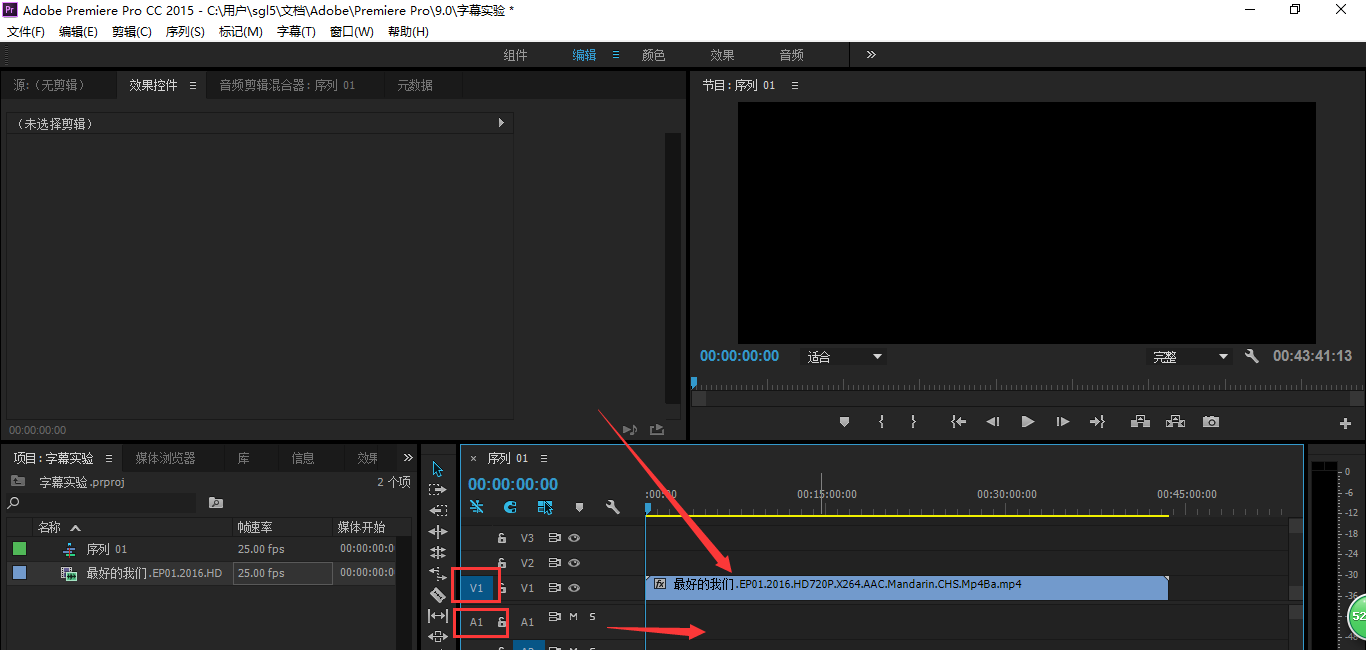Open the Program monitor button editor plus
The width and height of the screenshot is (1366, 650).
pyautogui.click(x=1345, y=423)
